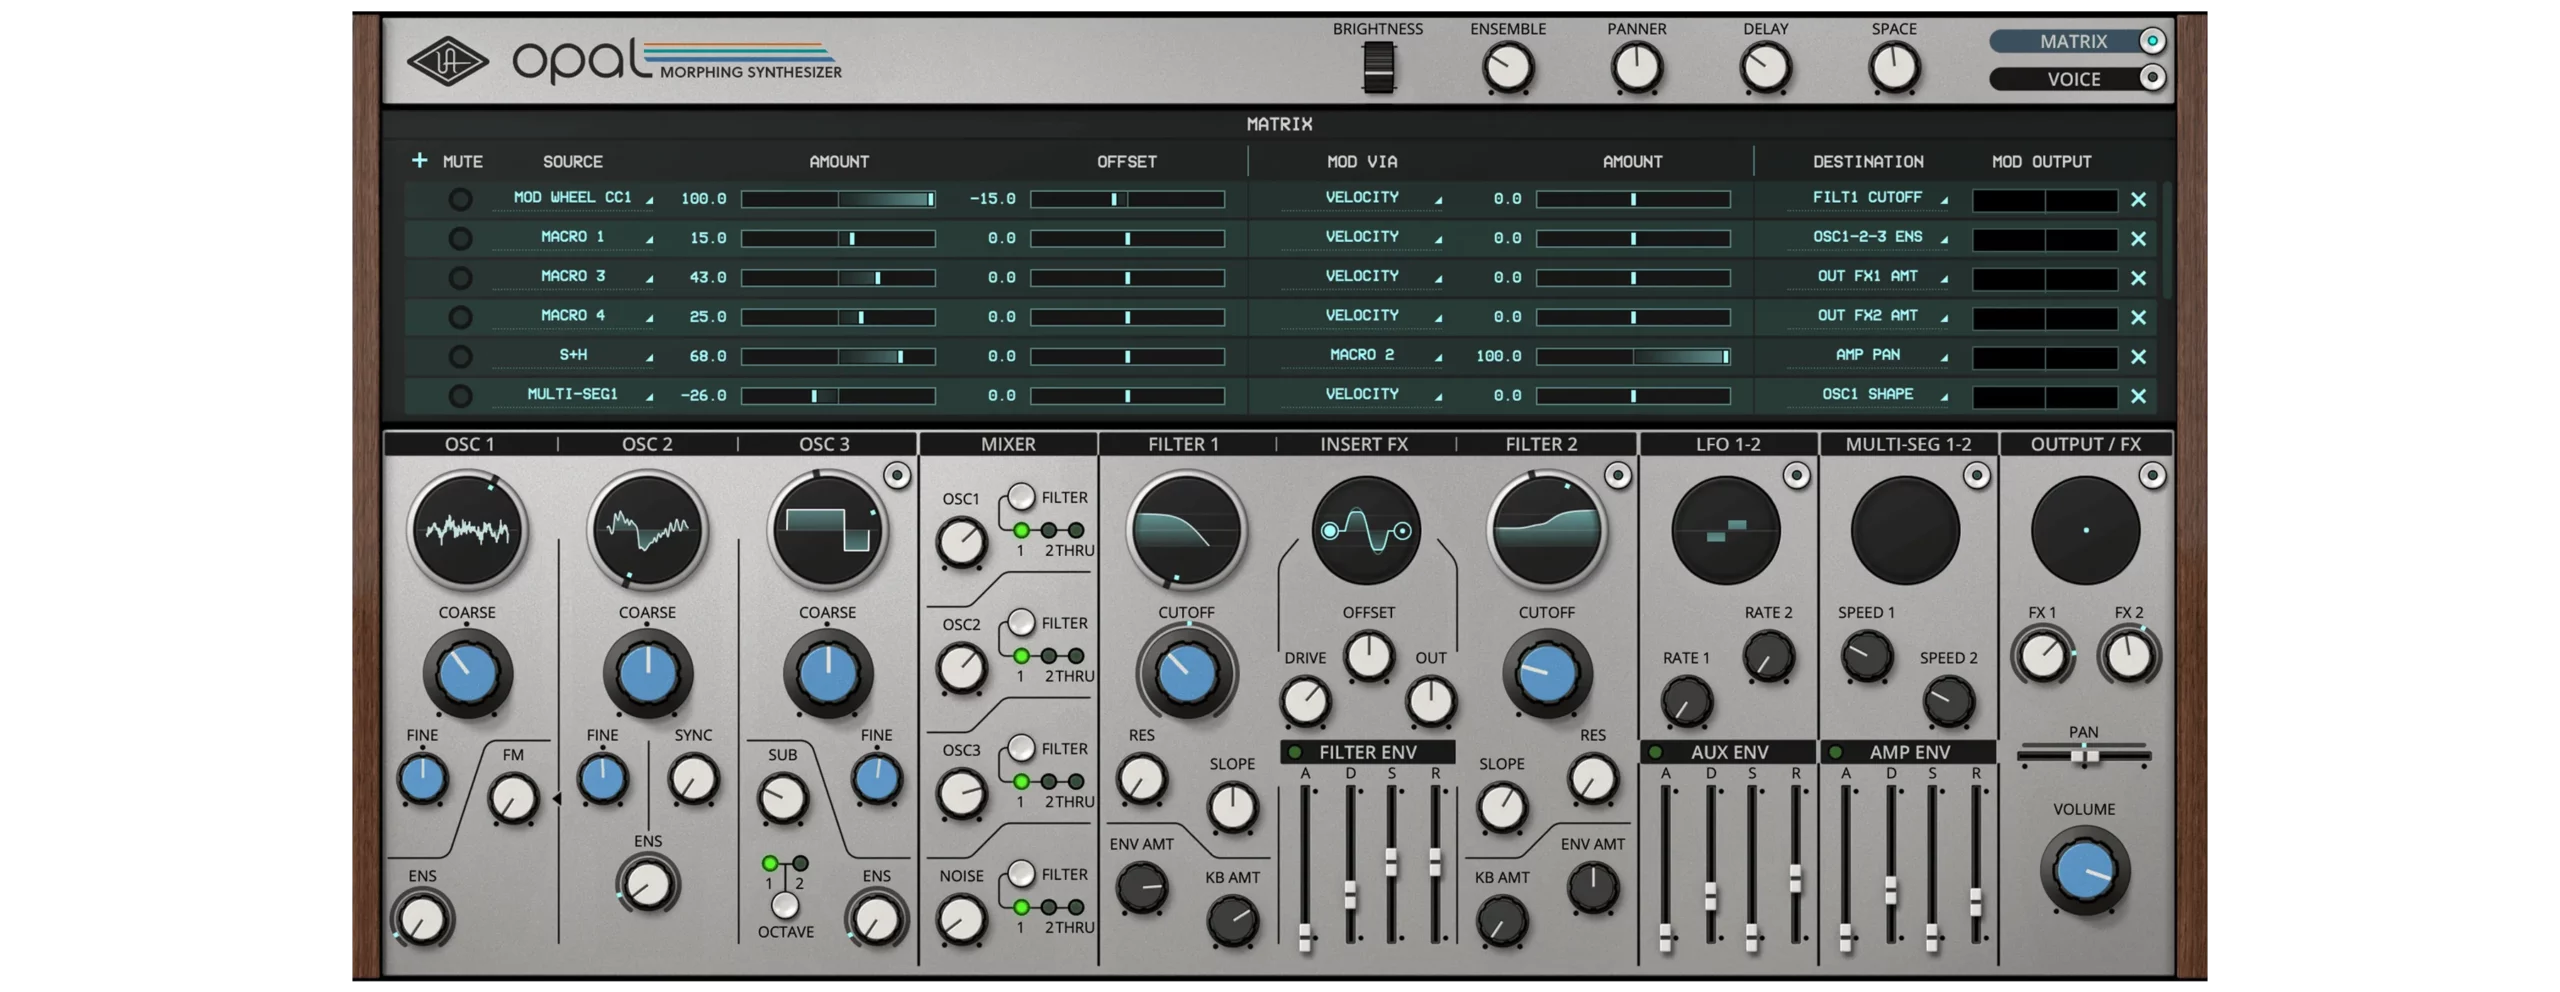Open the FILT1 CUTOFF destination dropdown
2560x992 pixels.
[x=1867, y=198]
